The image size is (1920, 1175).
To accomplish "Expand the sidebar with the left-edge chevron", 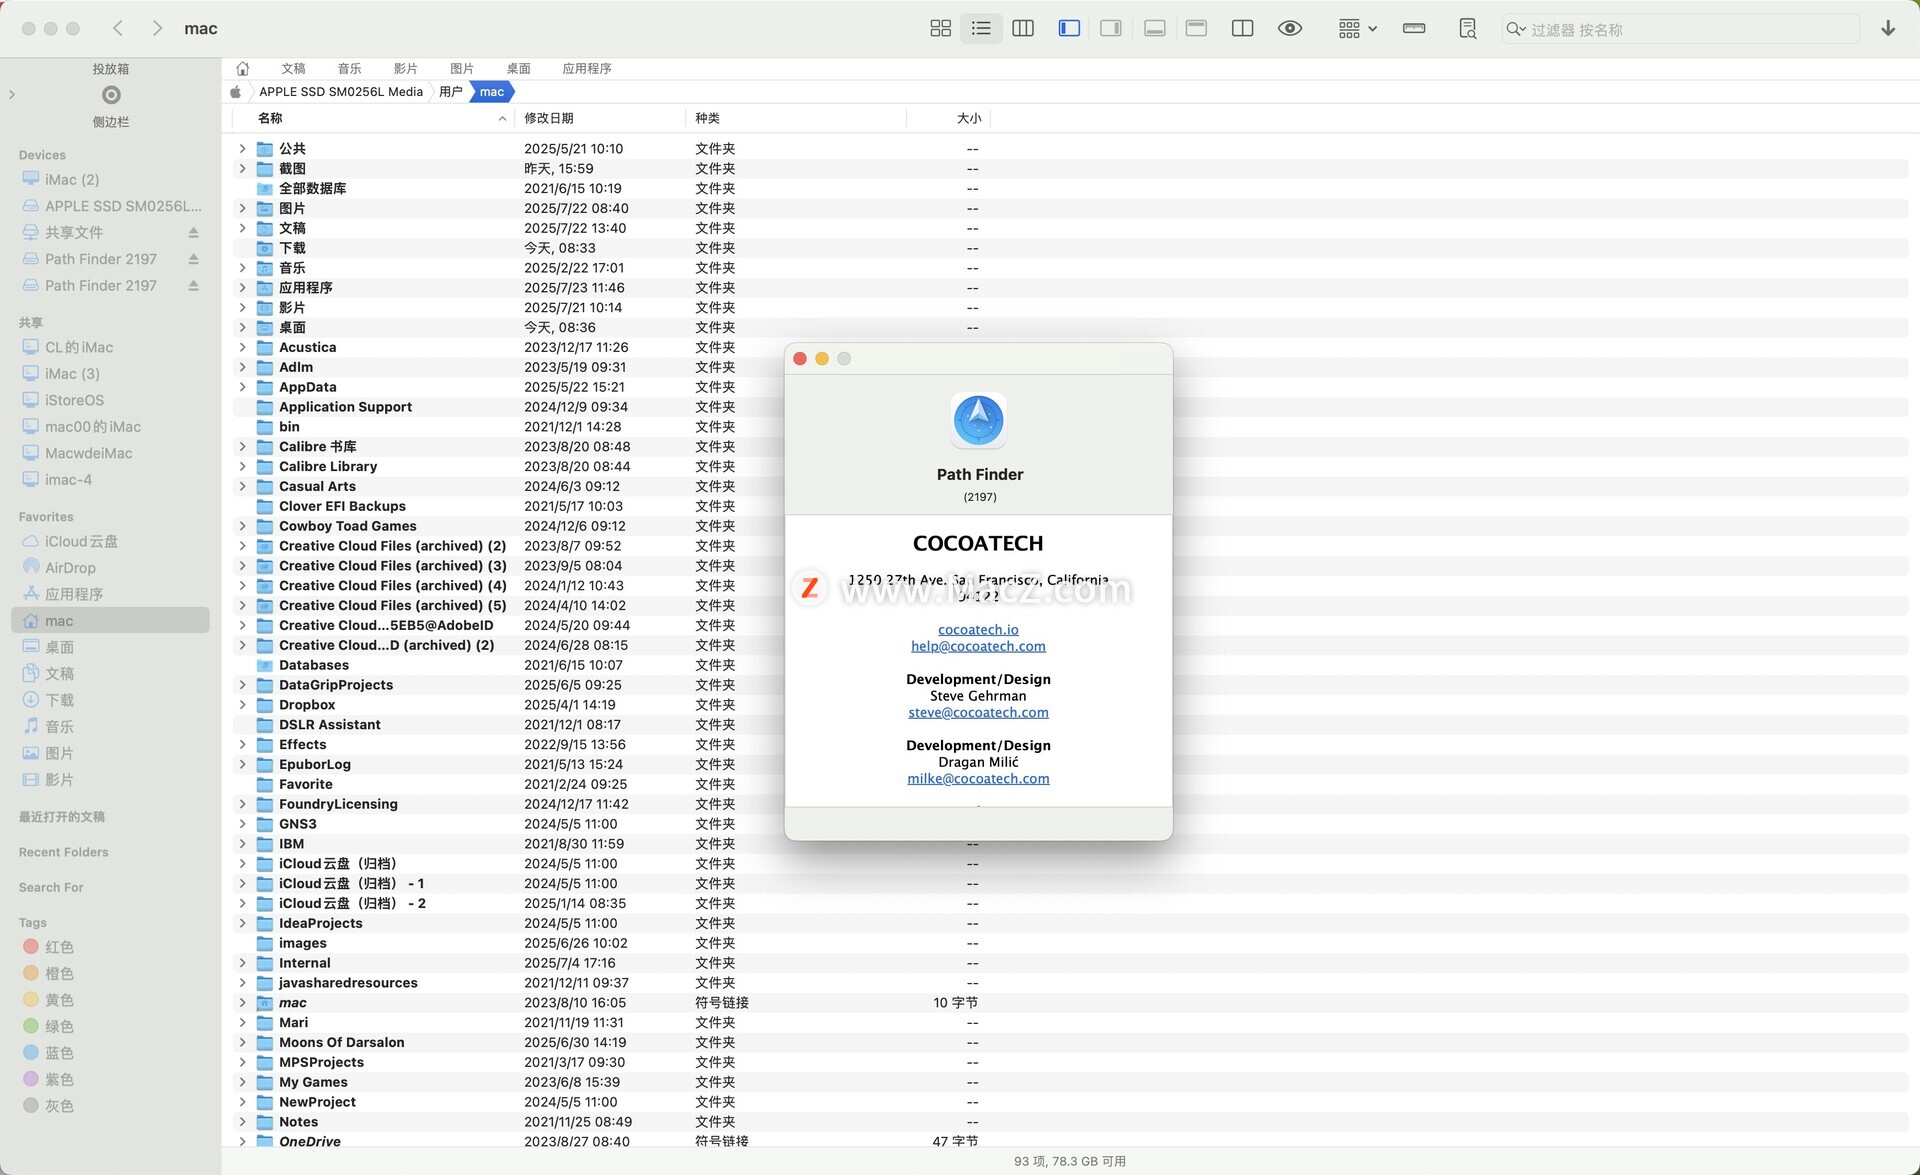I will tap(11, 95).
